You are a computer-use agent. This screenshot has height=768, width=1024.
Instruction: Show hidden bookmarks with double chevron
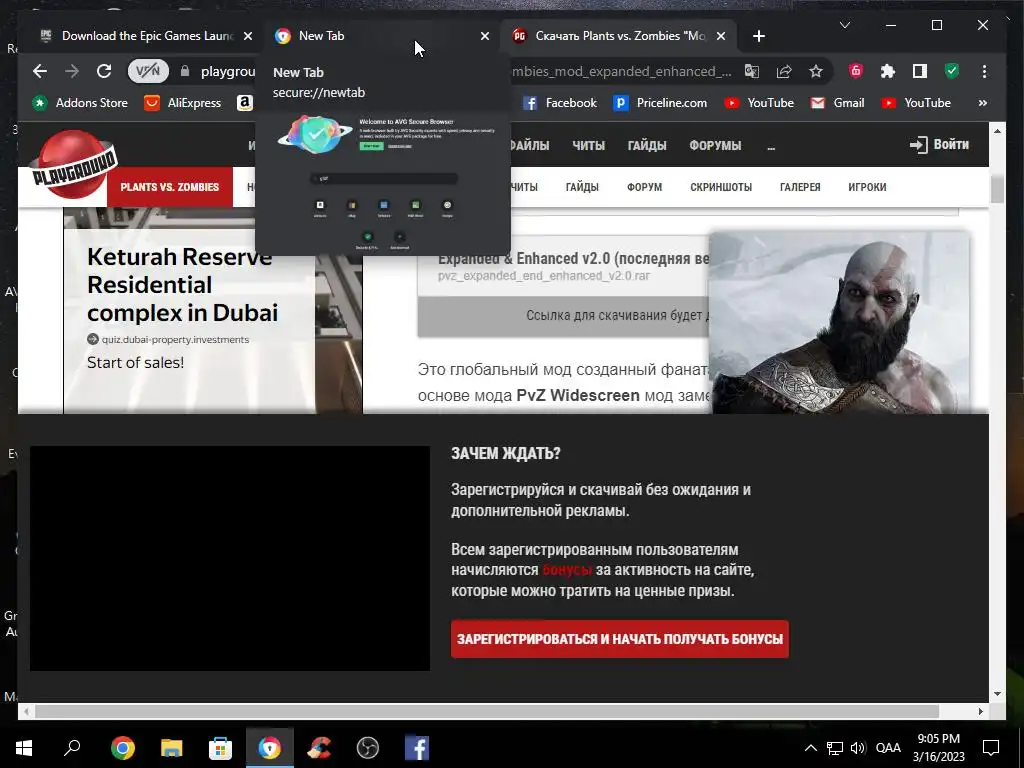point(982,103)
